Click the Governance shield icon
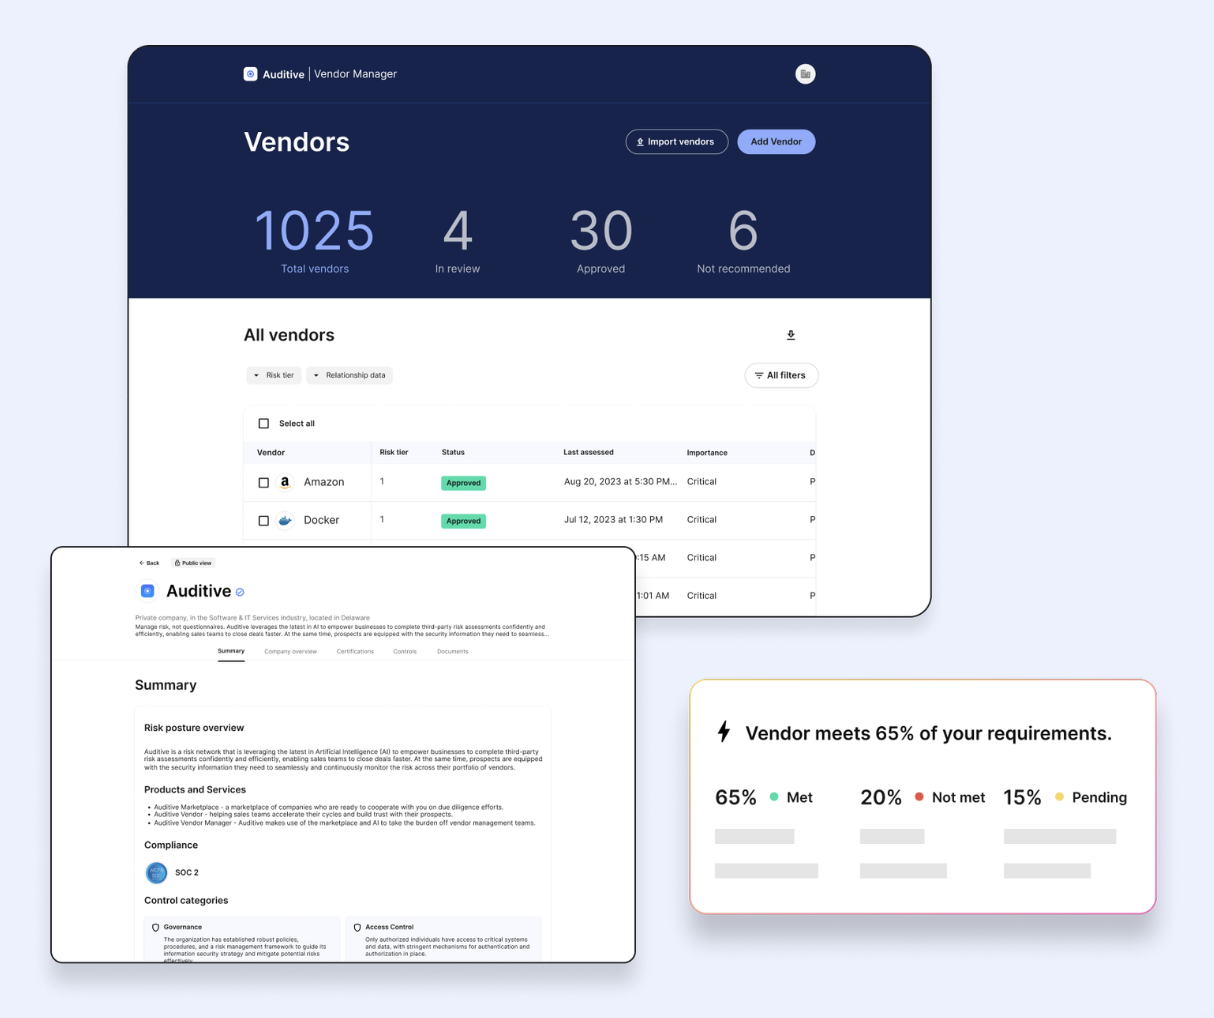 155,927
